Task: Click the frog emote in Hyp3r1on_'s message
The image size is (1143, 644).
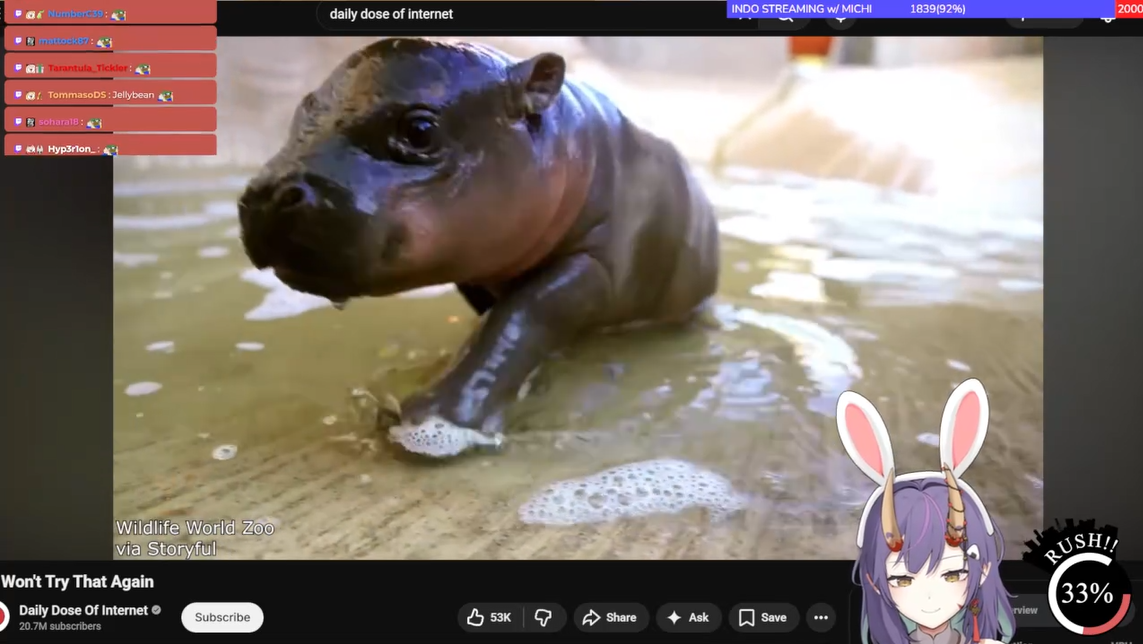Action: 110,150
